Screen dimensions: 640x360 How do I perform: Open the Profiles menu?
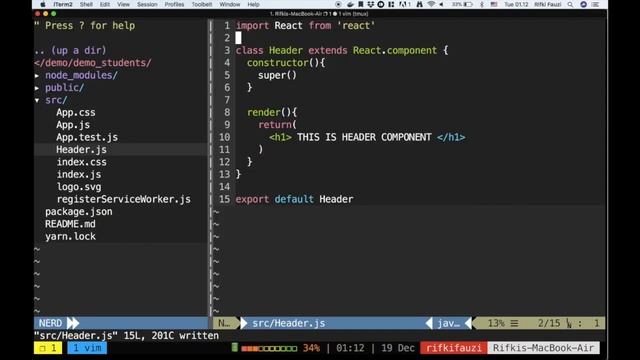click(x=174, y=4)
